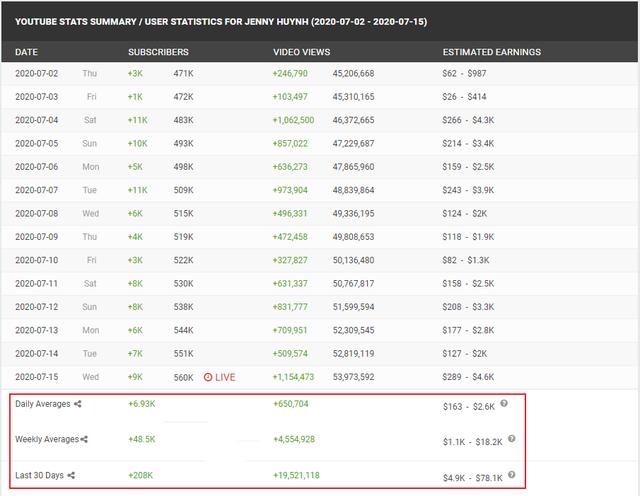This screenshot has width=640, height=496.
Task: Click the +4,554,928 weekly views average
Action: [x=294, y=440]
